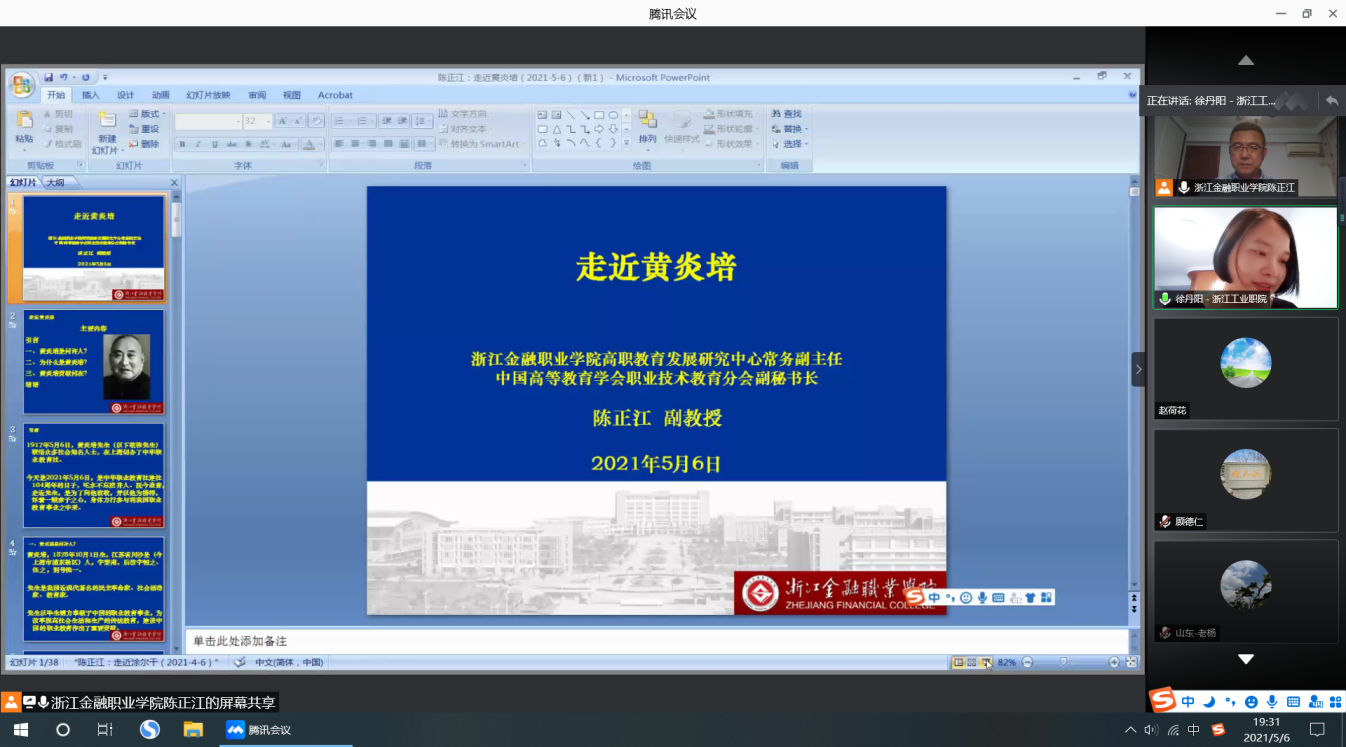Screen dimensions: 1346x747
Task: Expand the shapes gallery More arrow
Action: coord(626,144)
